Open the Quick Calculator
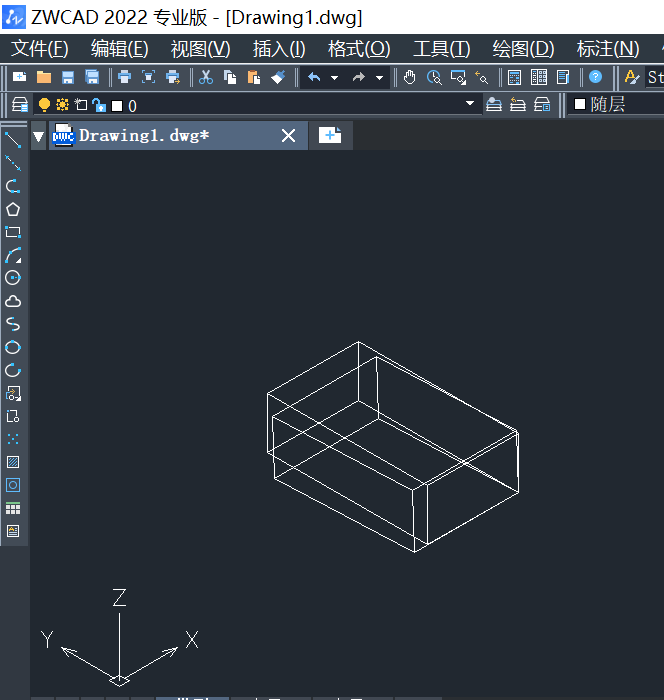This screenshot has width=664, height=700. tap(514, 77)
